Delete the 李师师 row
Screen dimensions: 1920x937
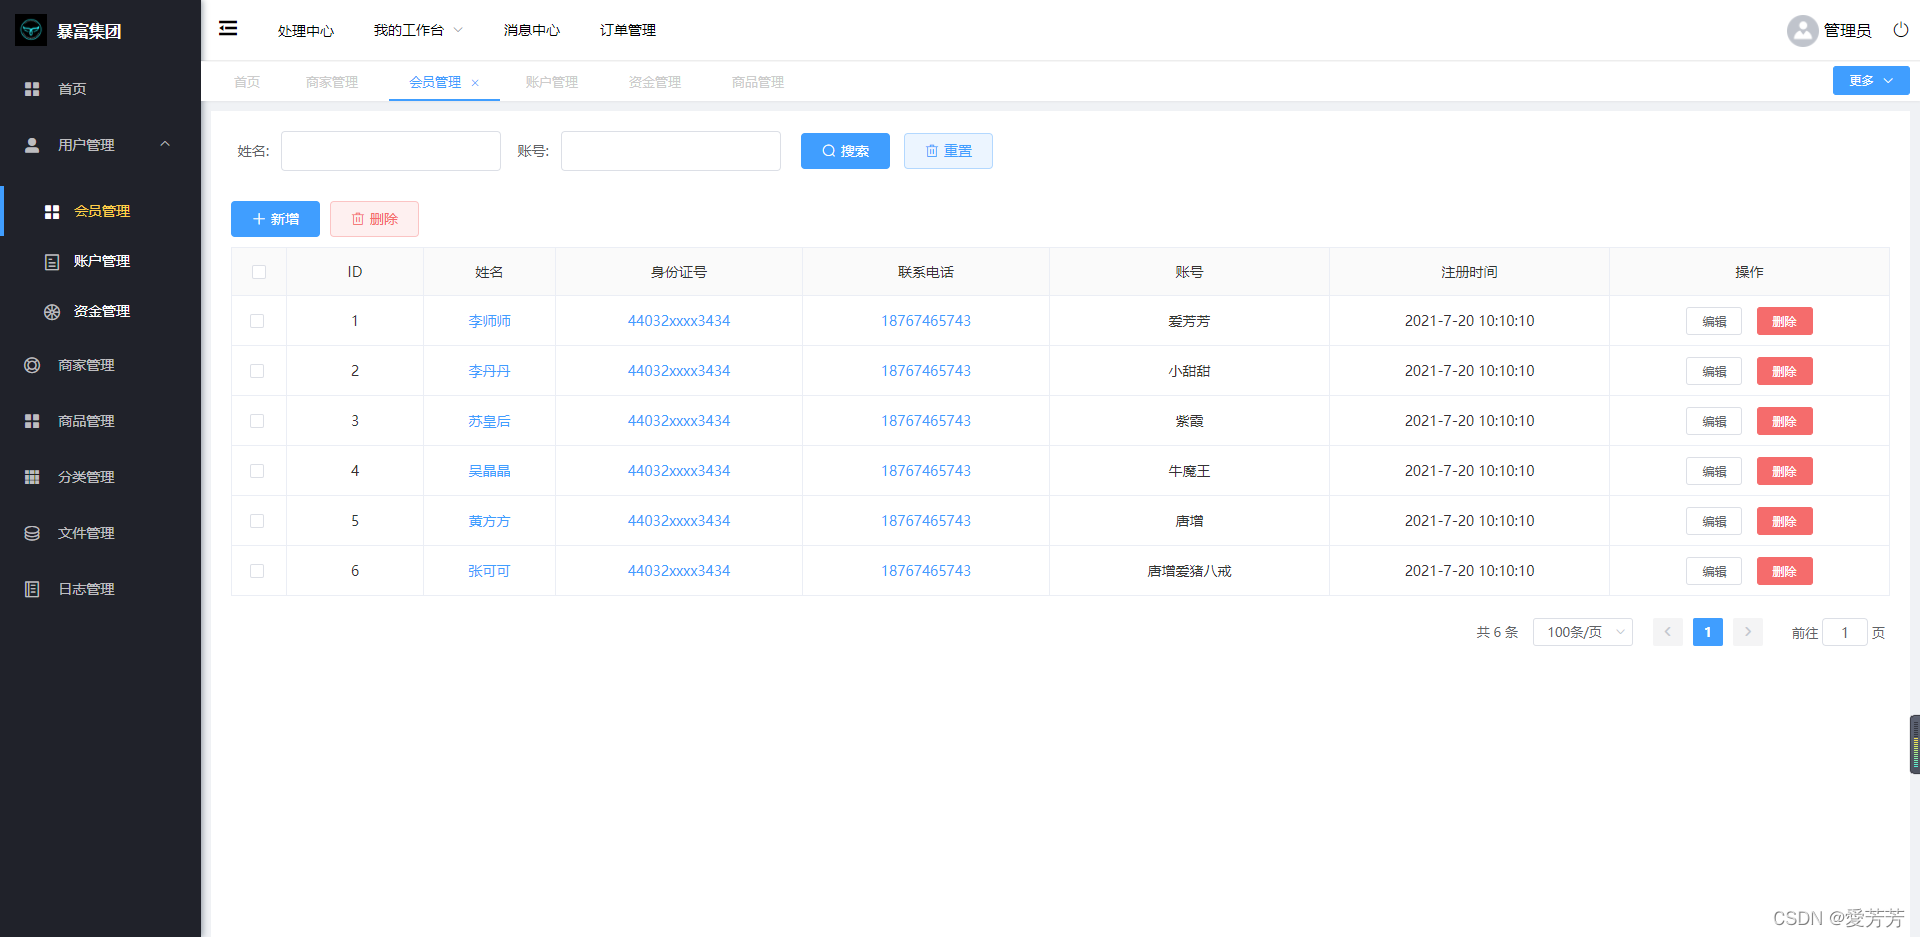[1784, 321]
